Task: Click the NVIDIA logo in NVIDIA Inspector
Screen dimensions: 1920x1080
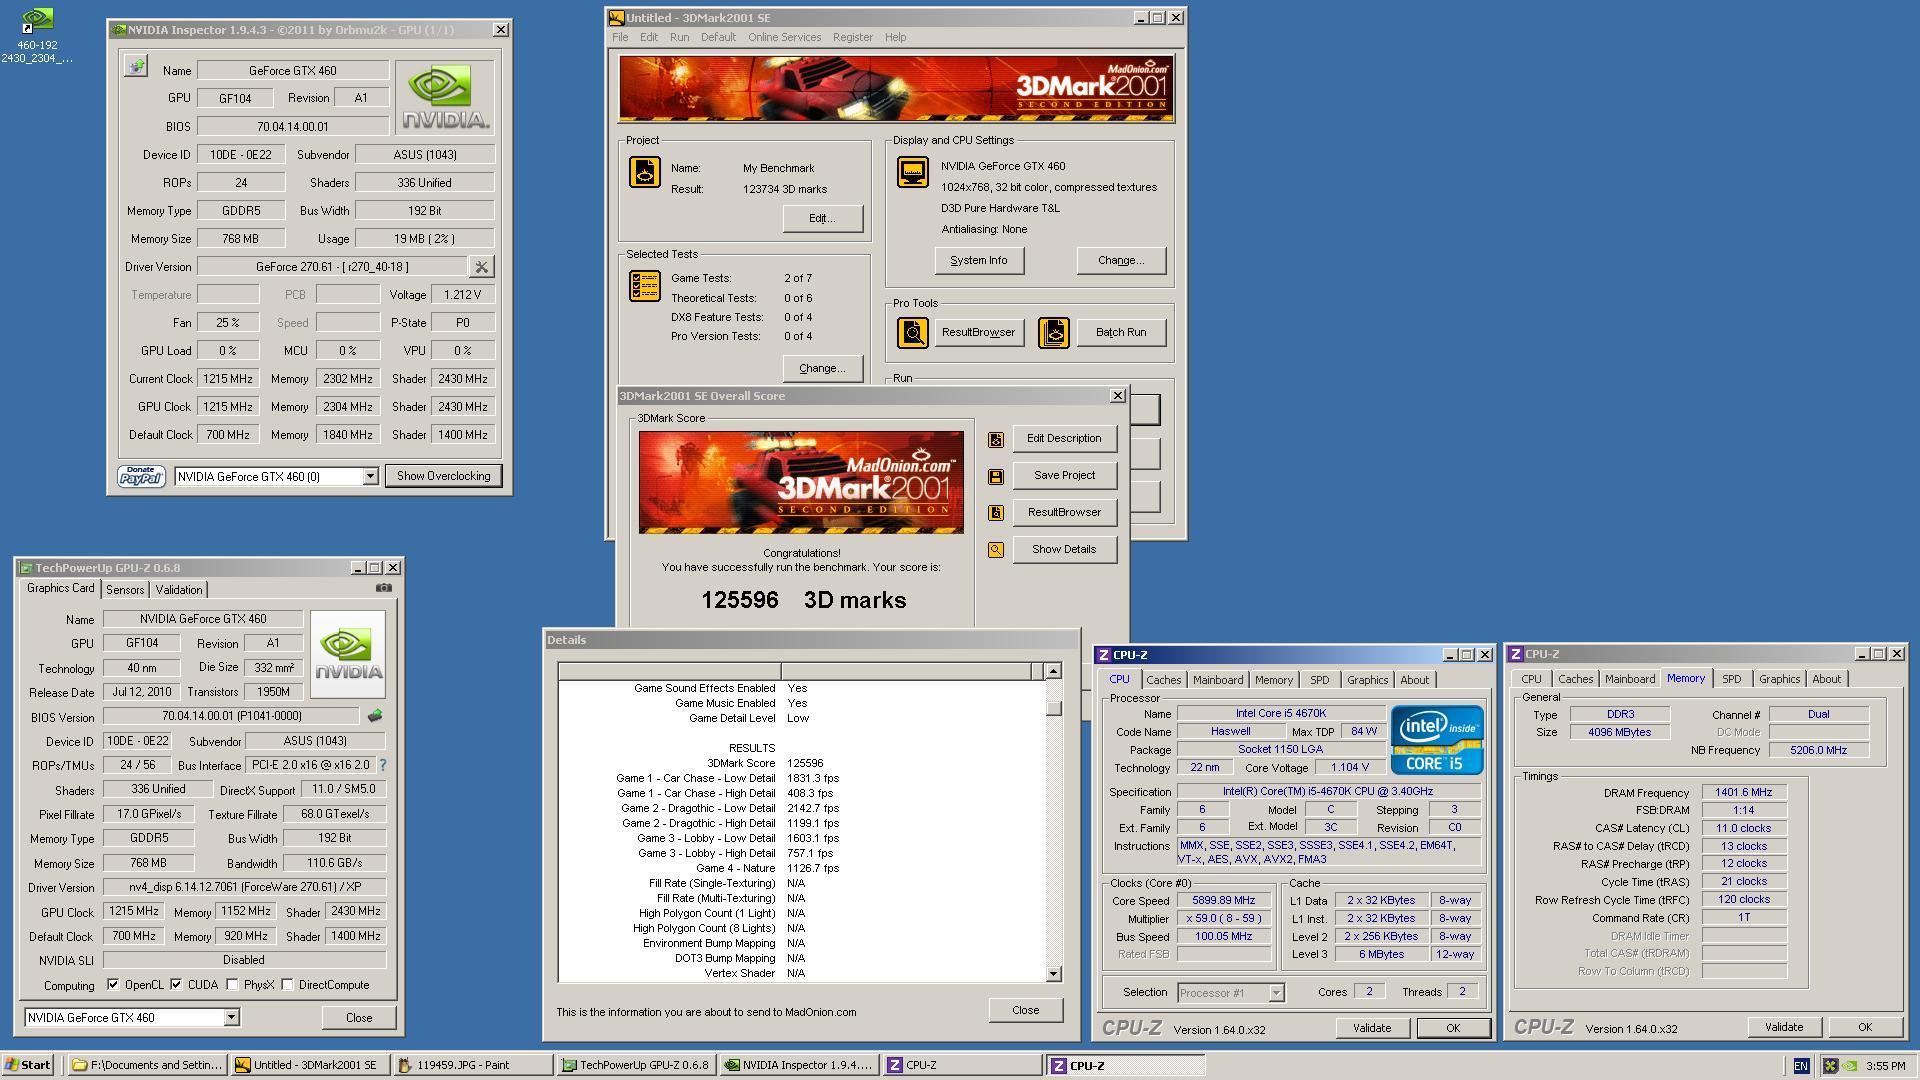Action: tap(445, 98)
